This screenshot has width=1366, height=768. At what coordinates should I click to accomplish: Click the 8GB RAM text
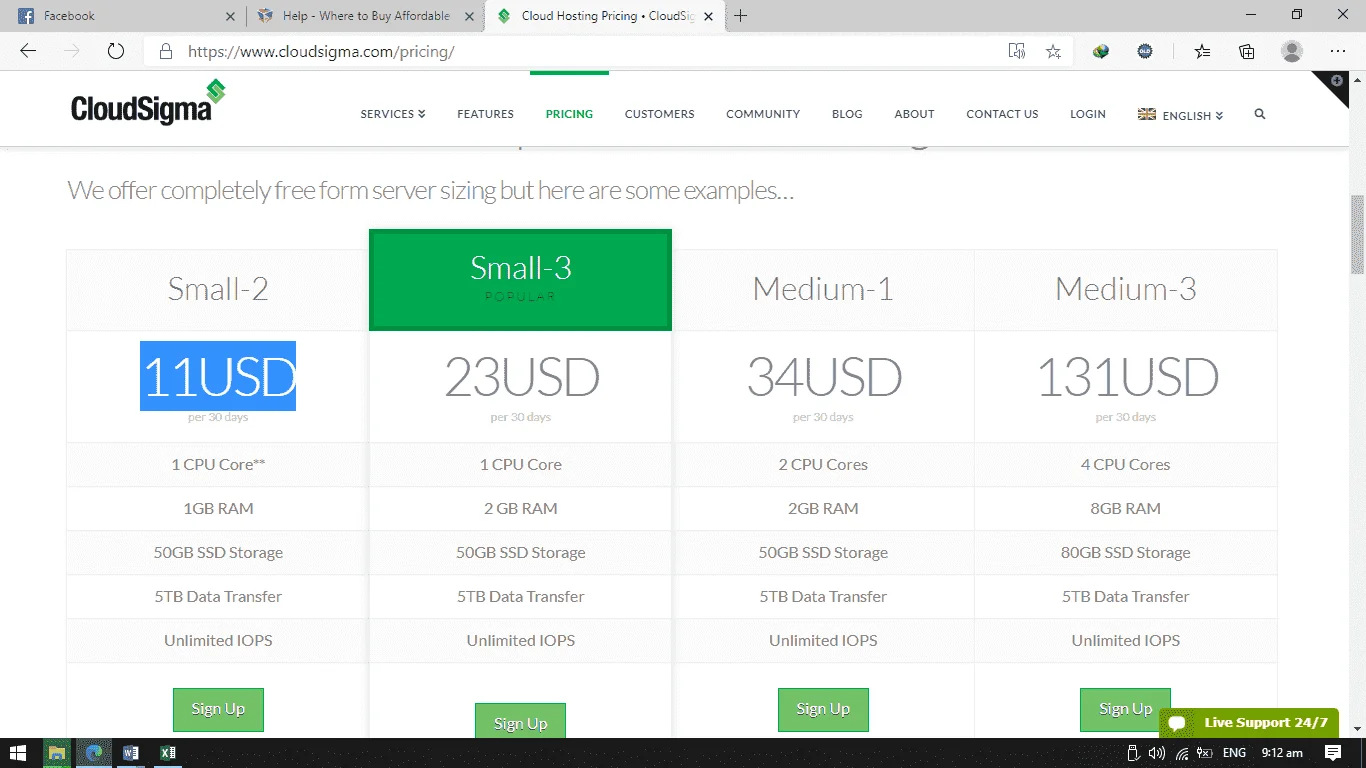click(x=1126, y=509)
